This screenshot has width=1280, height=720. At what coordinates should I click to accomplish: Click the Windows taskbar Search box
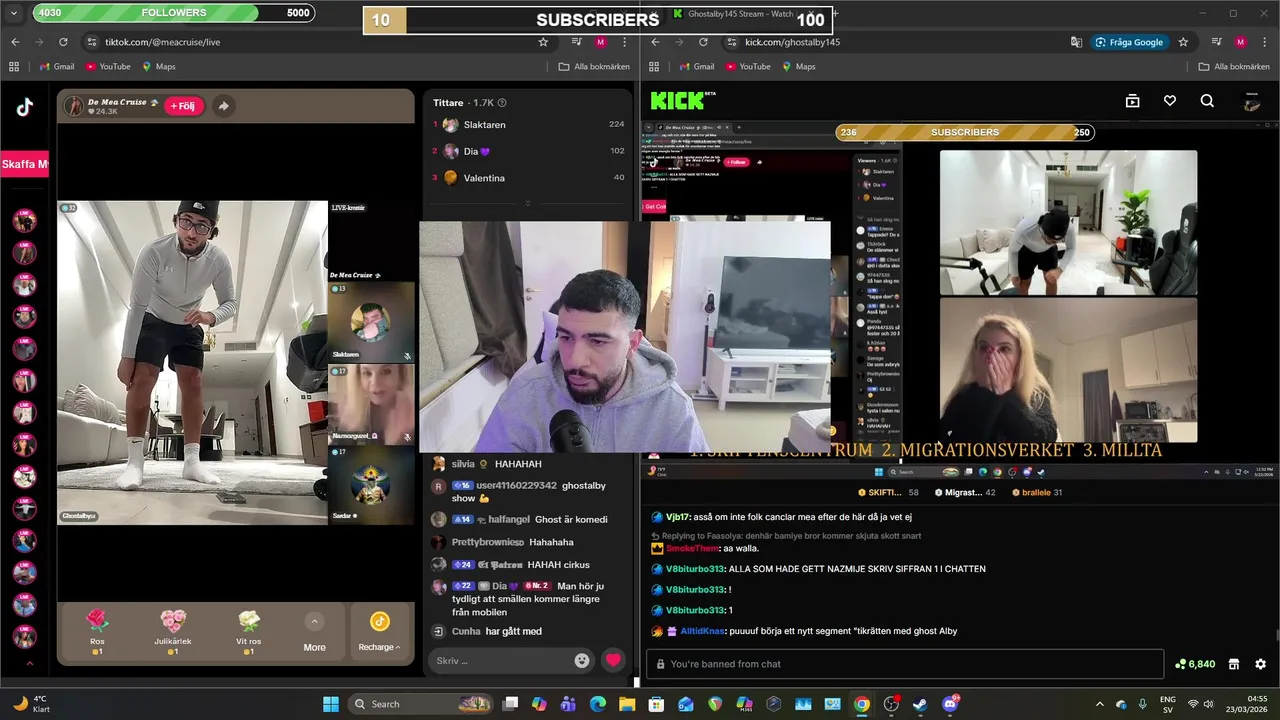[x=421, y=704]
